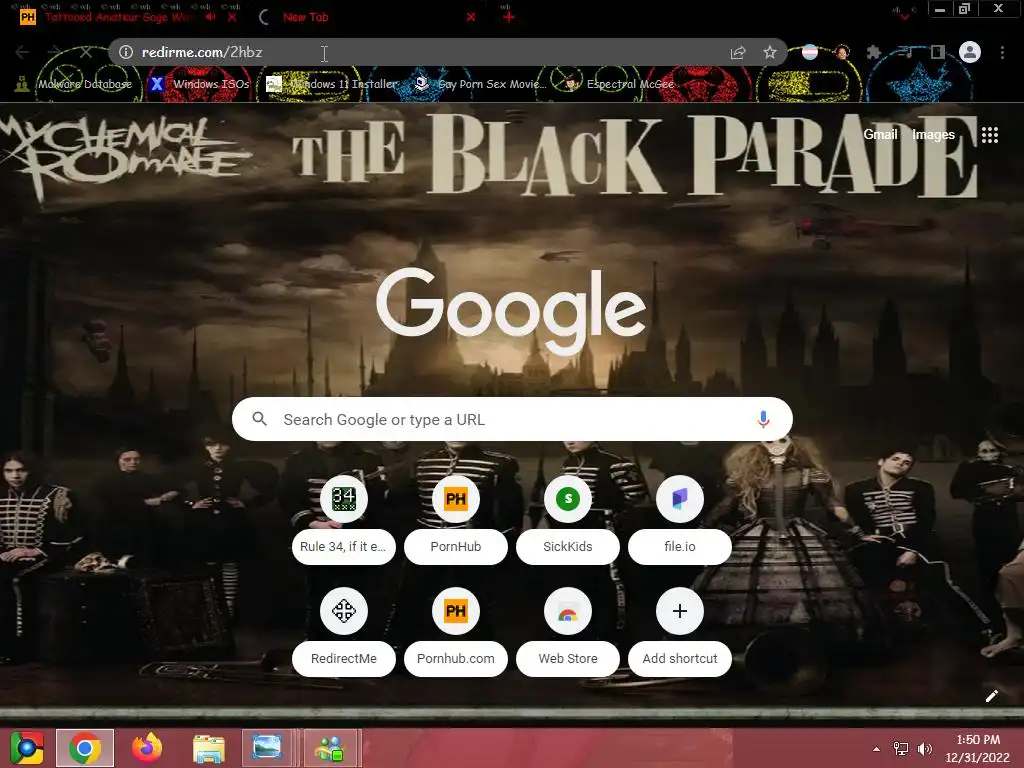This screenshot has width=1024, height=768.
Task: Launch Firefox from the taskbar
Action: 147,748
